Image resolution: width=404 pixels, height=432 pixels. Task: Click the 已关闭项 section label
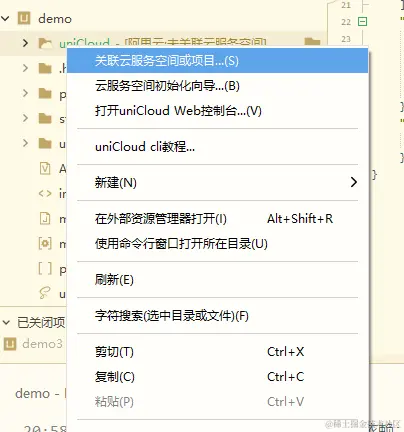(x=41, y=322)
